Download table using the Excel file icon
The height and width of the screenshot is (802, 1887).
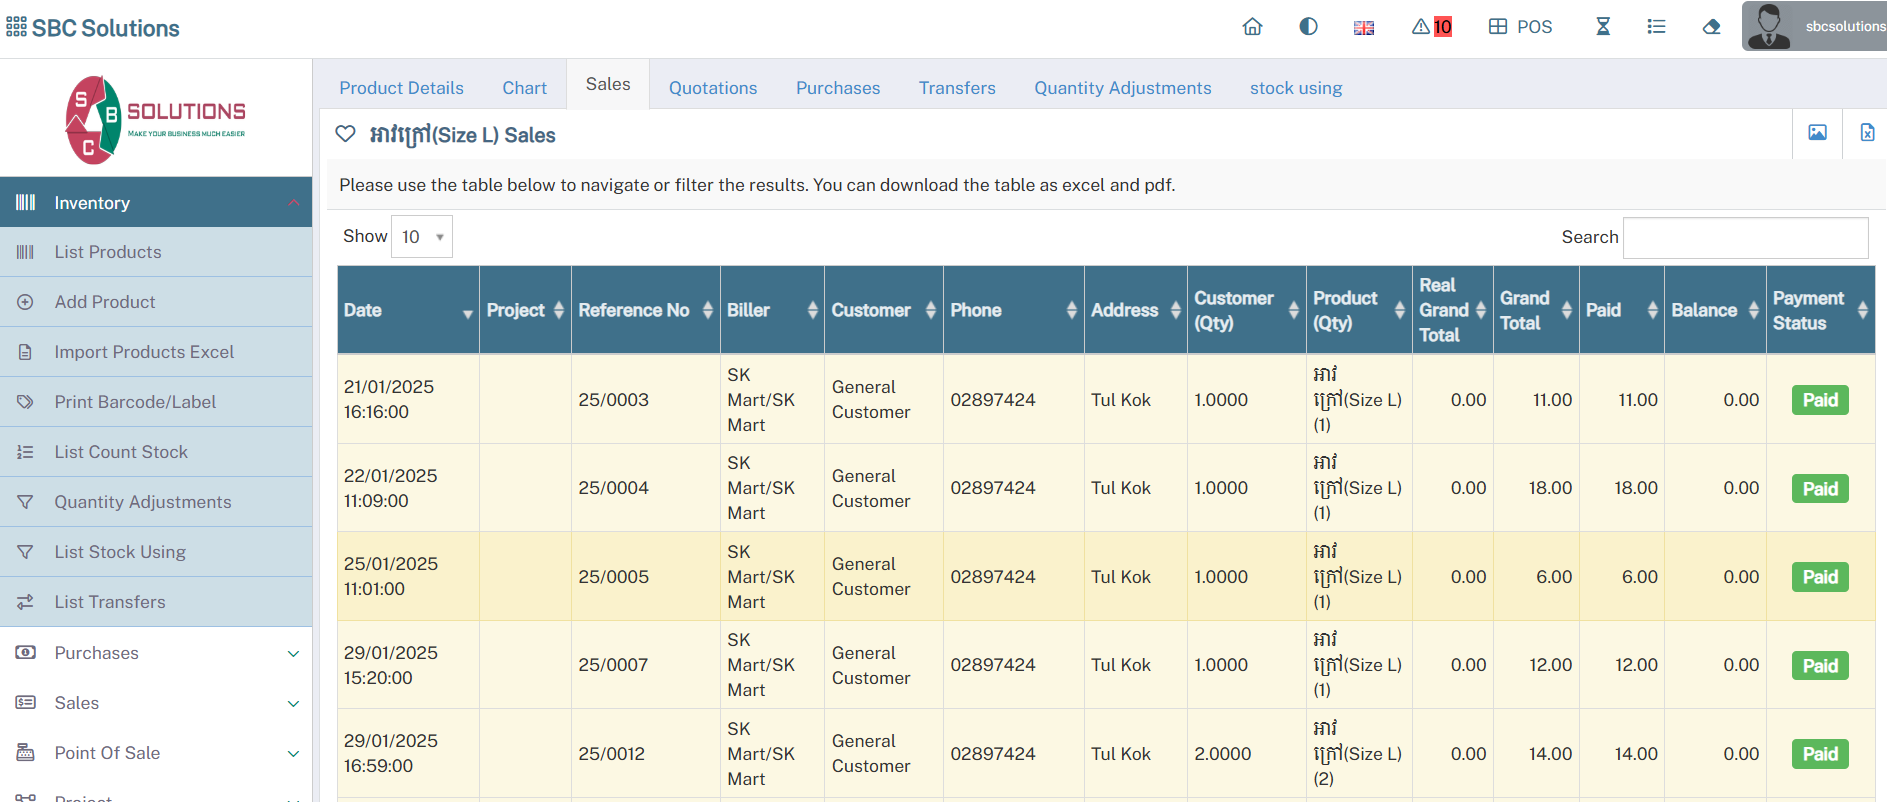1866,133
